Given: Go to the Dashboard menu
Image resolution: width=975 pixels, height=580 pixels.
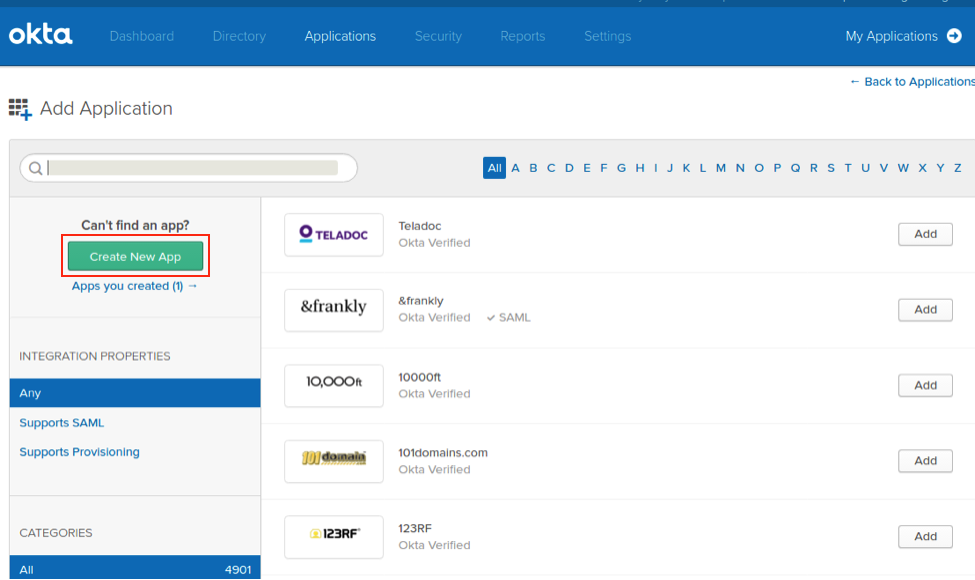Looking at the screenshot, I should (142, 36).
